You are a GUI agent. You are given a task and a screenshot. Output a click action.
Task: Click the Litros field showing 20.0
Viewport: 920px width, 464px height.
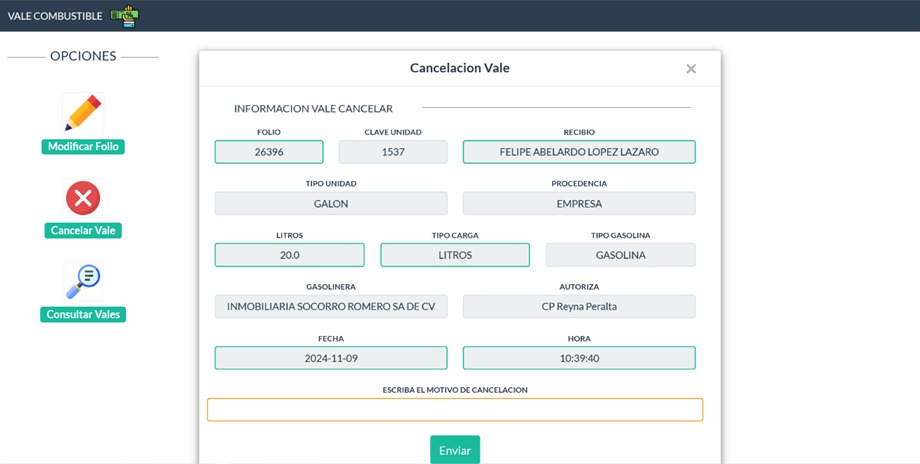(x=289, y=255)
